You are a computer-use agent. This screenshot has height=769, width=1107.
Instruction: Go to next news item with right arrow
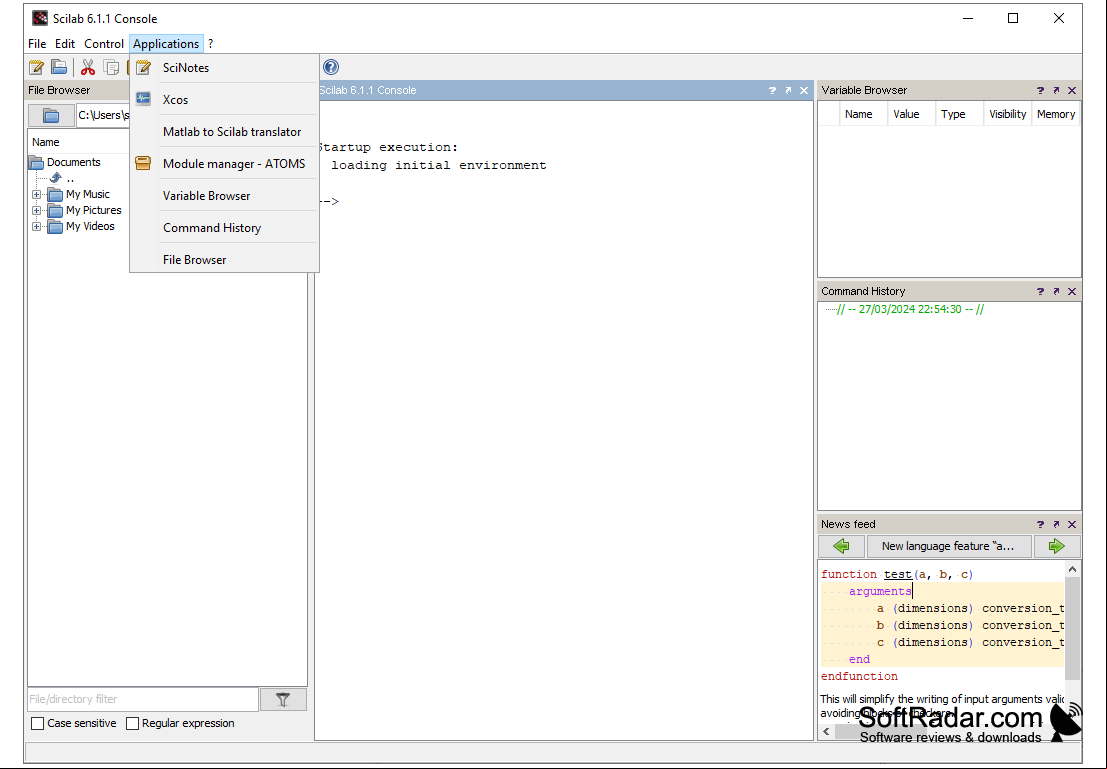1056,546
